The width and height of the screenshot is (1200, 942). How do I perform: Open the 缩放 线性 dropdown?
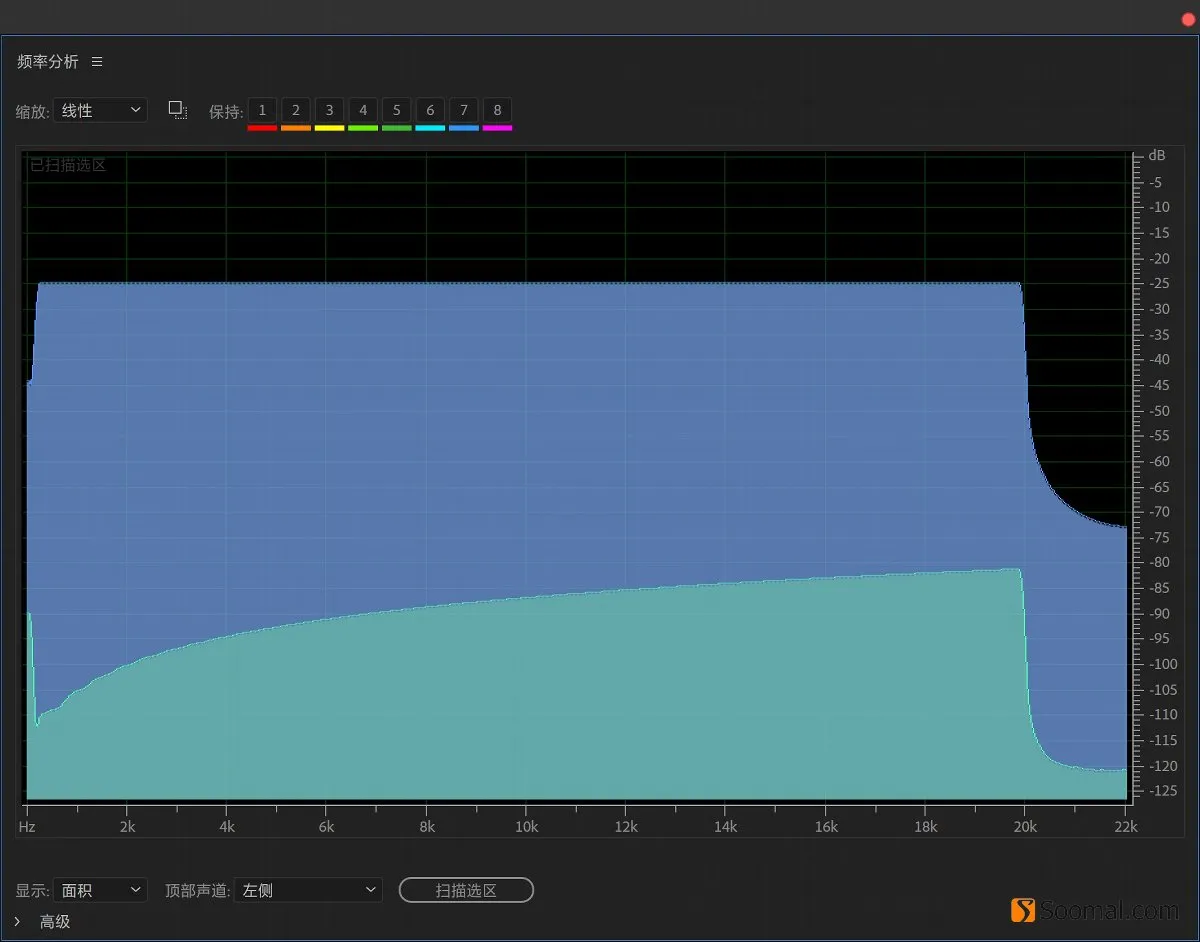click(x=100, y=110)
